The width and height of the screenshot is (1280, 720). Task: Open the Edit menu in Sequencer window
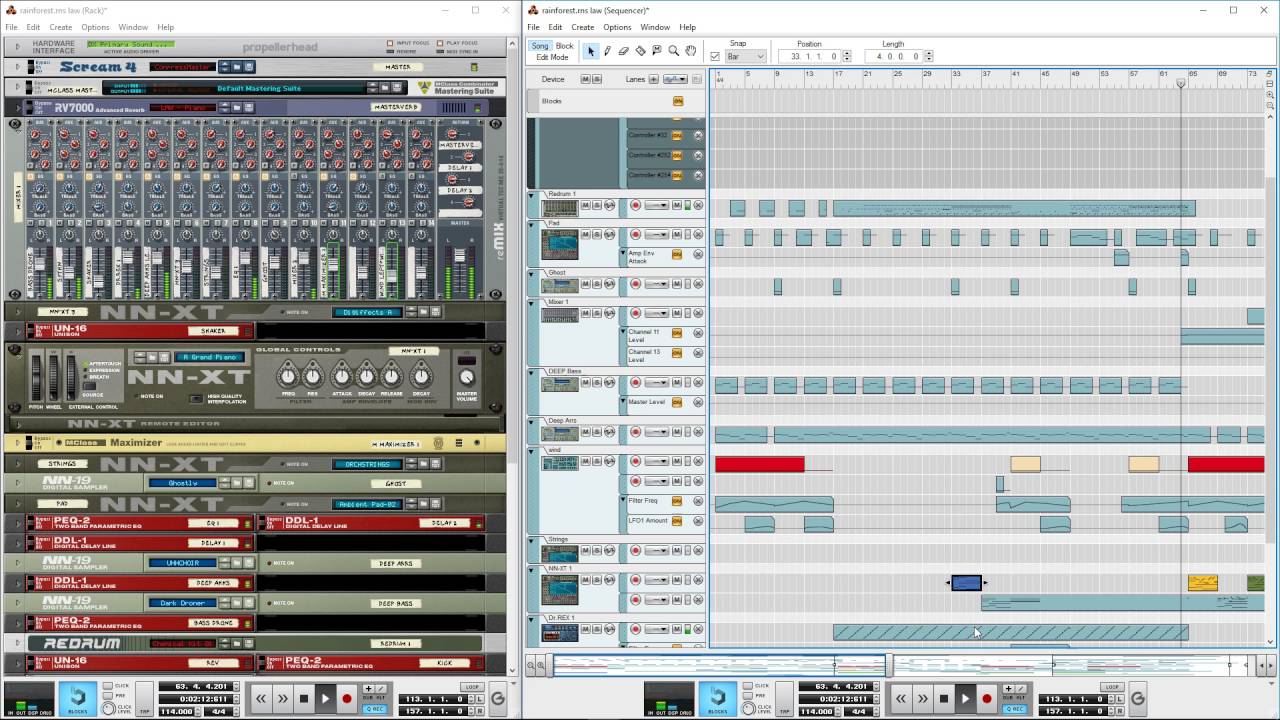555,27
